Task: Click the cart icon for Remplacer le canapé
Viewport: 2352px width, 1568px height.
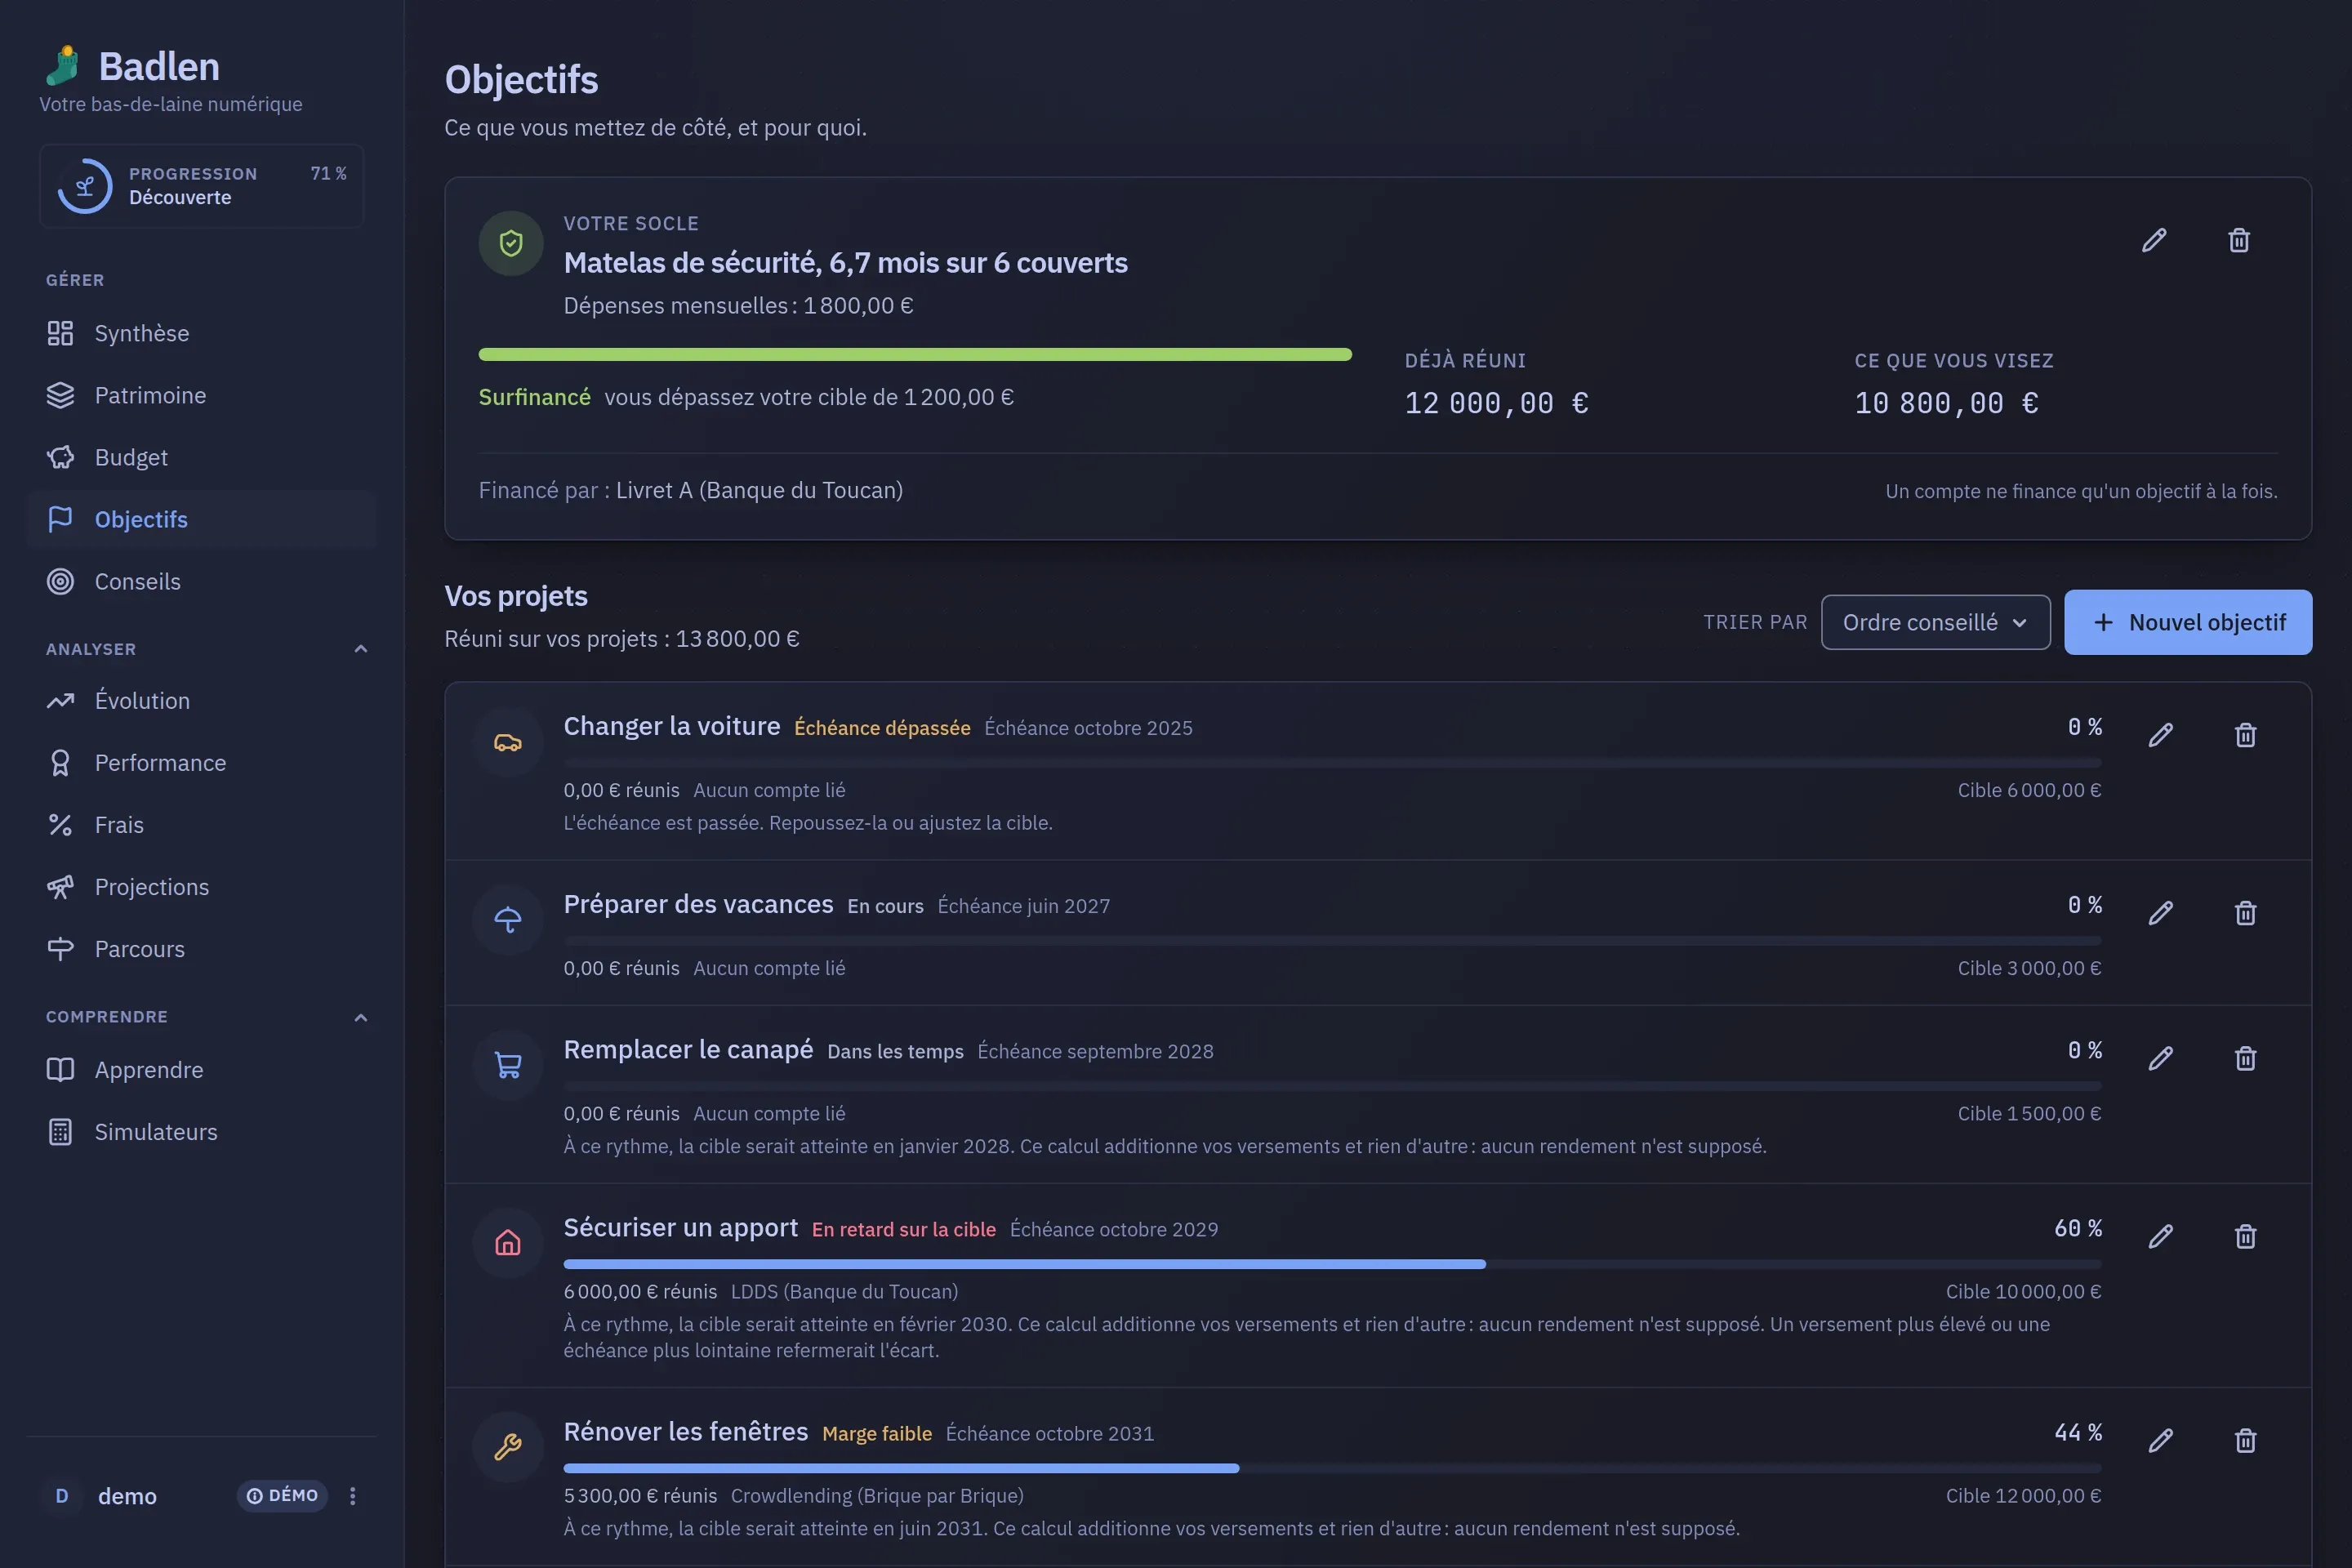Action: (x=508, y=1065)
